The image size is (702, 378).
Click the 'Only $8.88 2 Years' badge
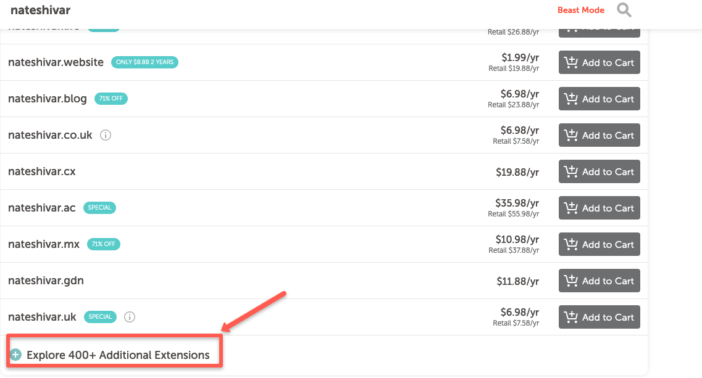(145, 62)
